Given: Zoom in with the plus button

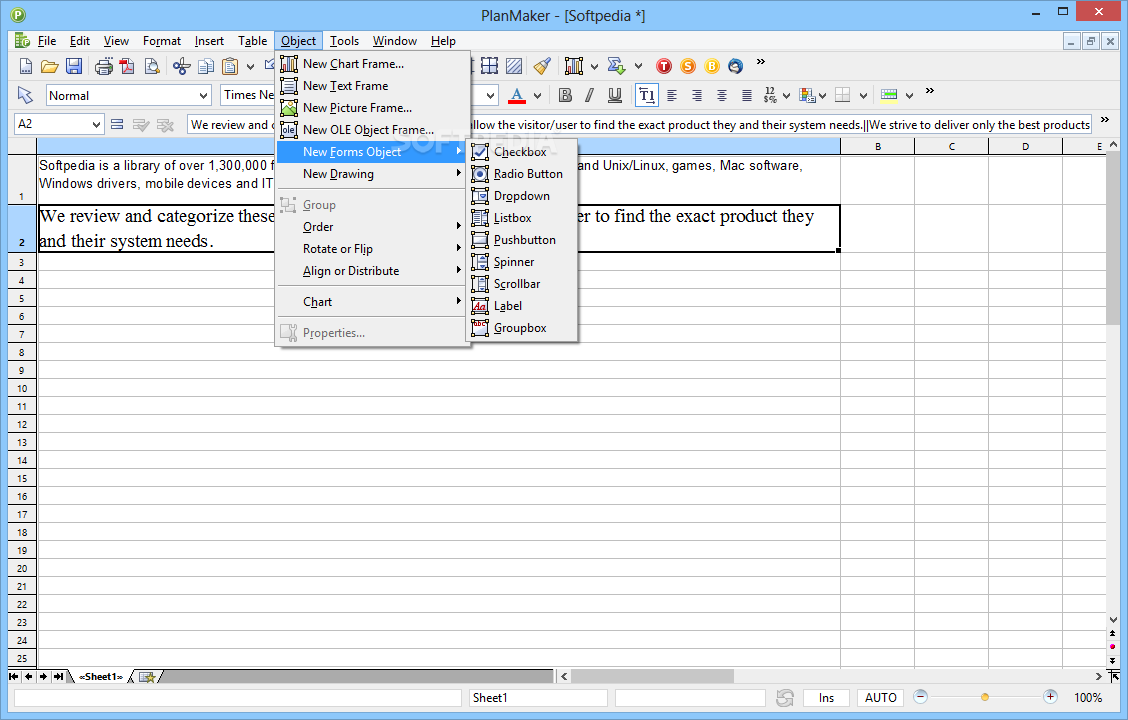Looking at the screenshot, I should (x=1050, y=696).
